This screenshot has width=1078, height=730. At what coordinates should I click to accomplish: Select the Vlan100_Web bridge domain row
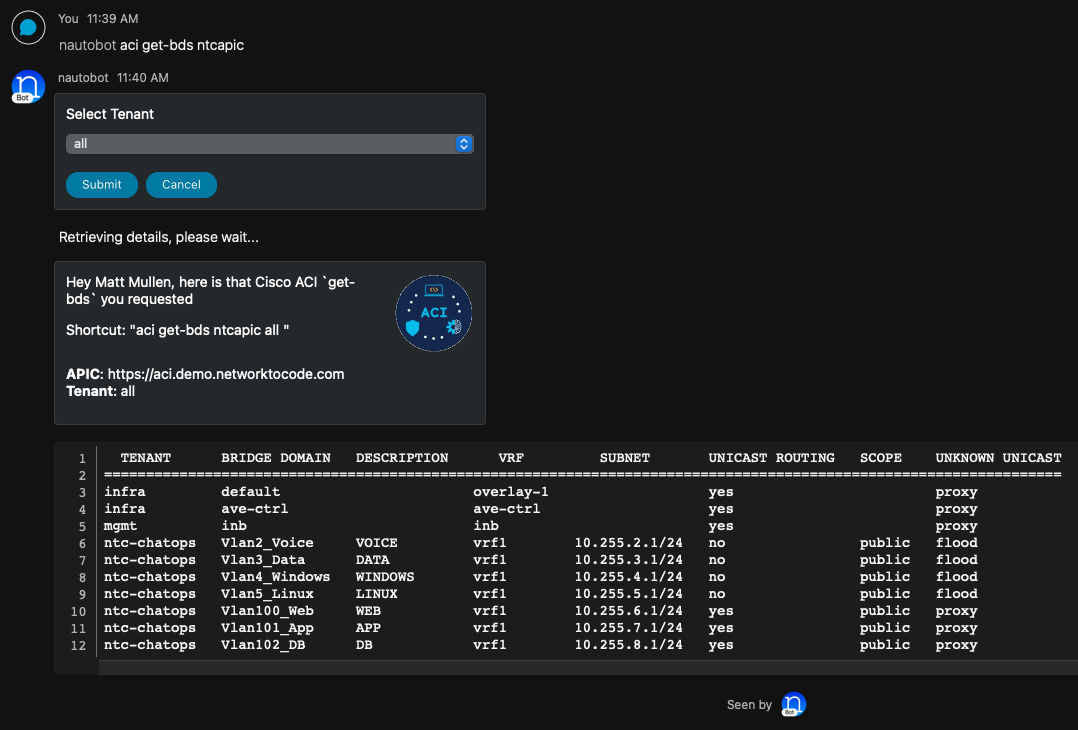point(267,611)
